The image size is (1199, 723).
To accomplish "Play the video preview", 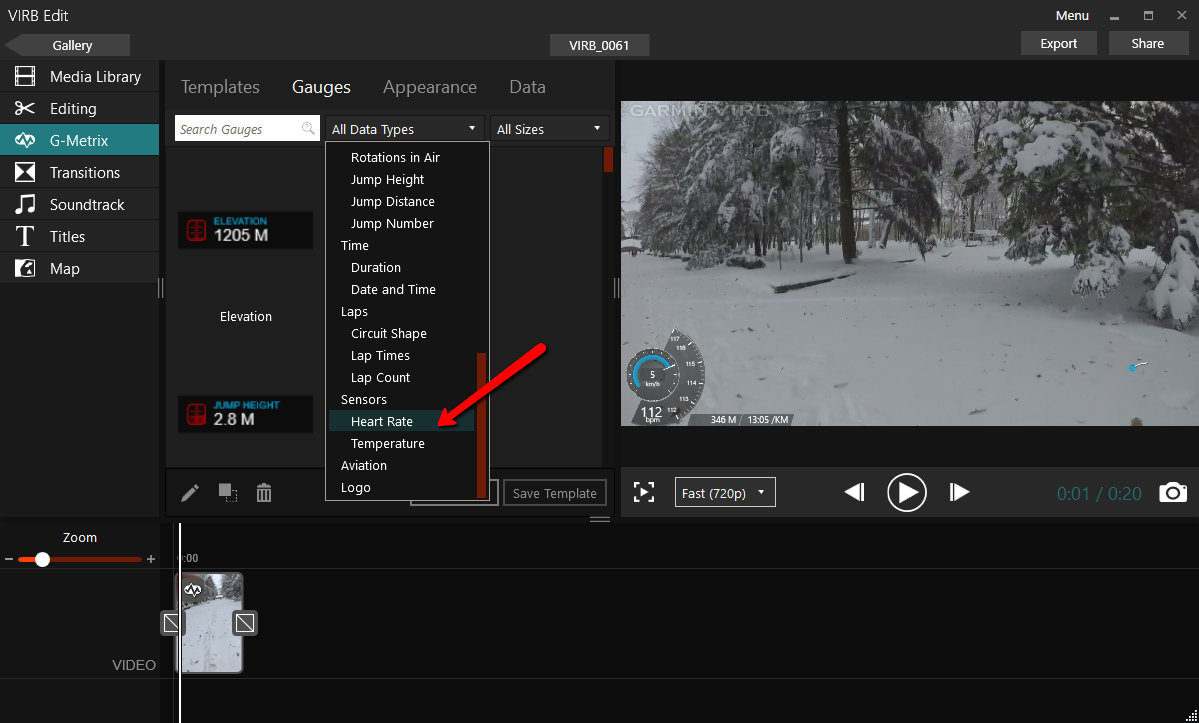I will 906,492.
